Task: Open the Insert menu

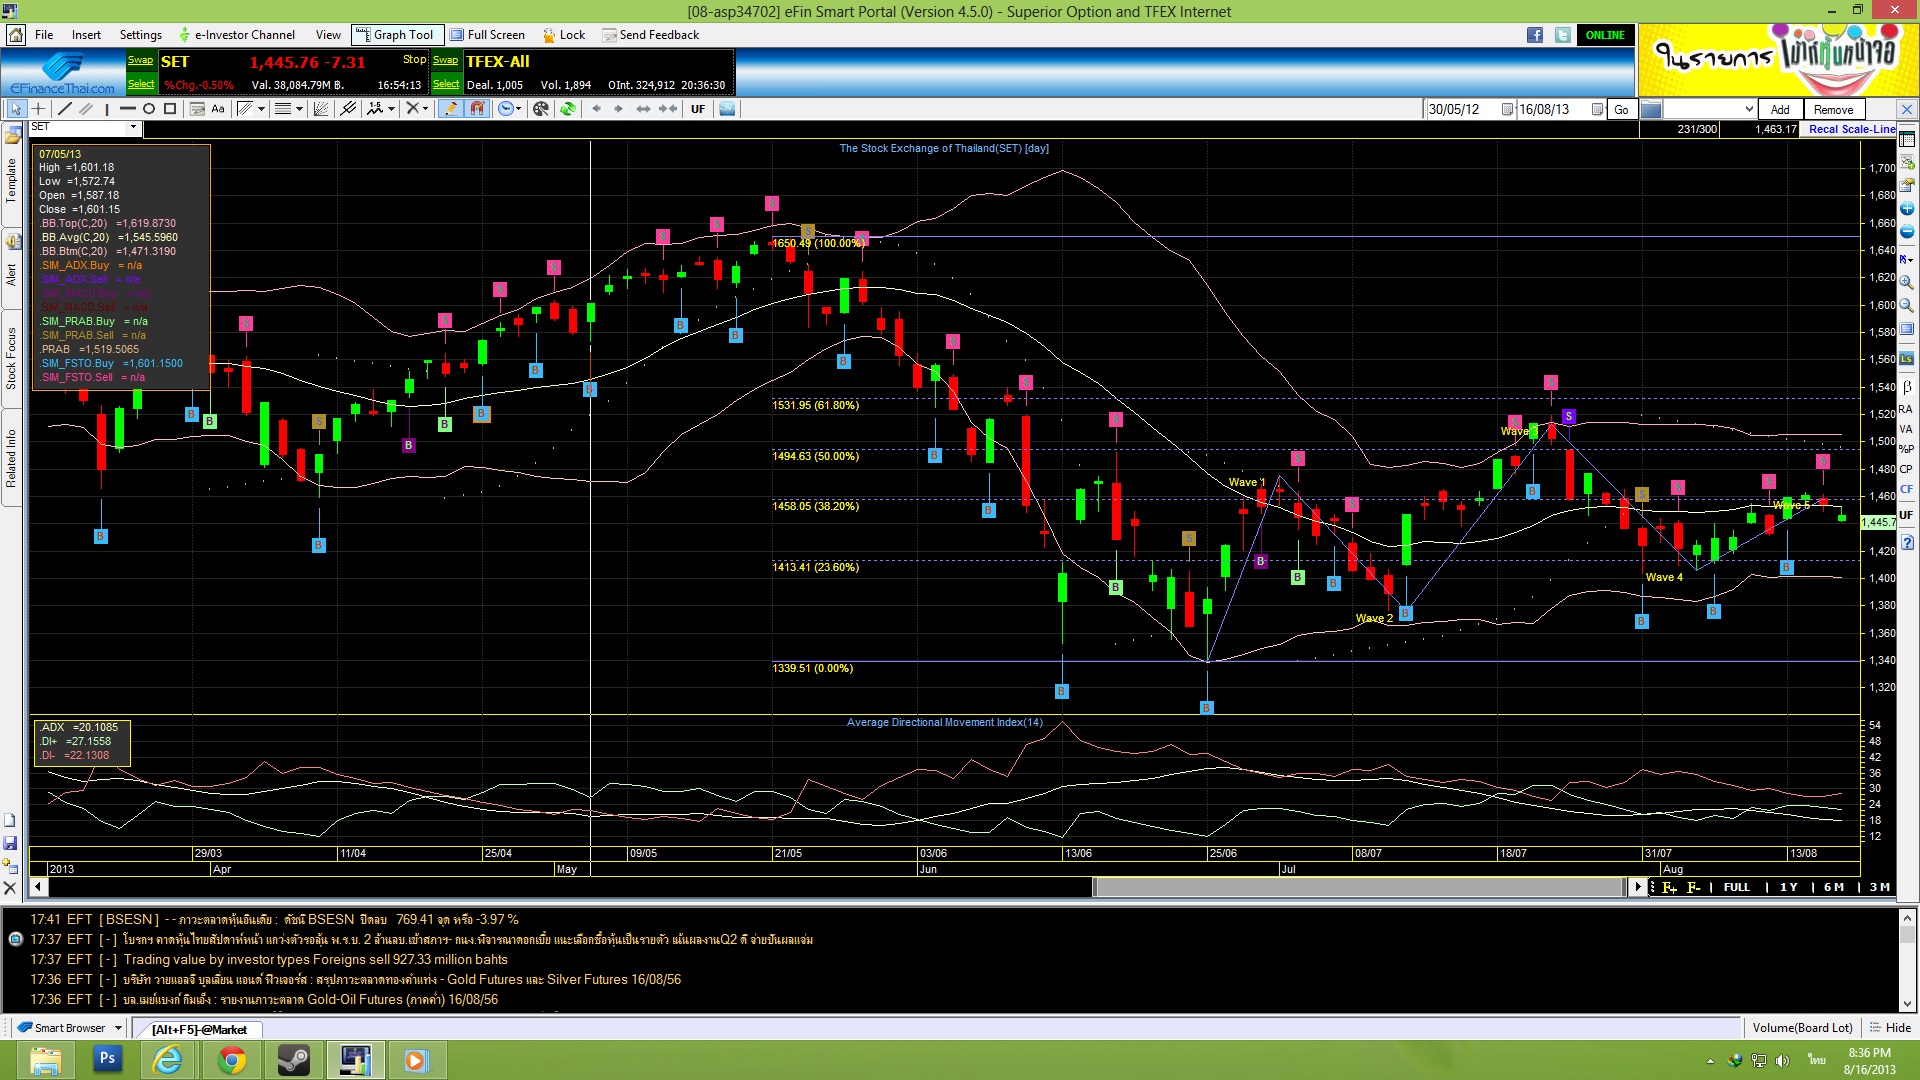Action: (x=86, y=35)
